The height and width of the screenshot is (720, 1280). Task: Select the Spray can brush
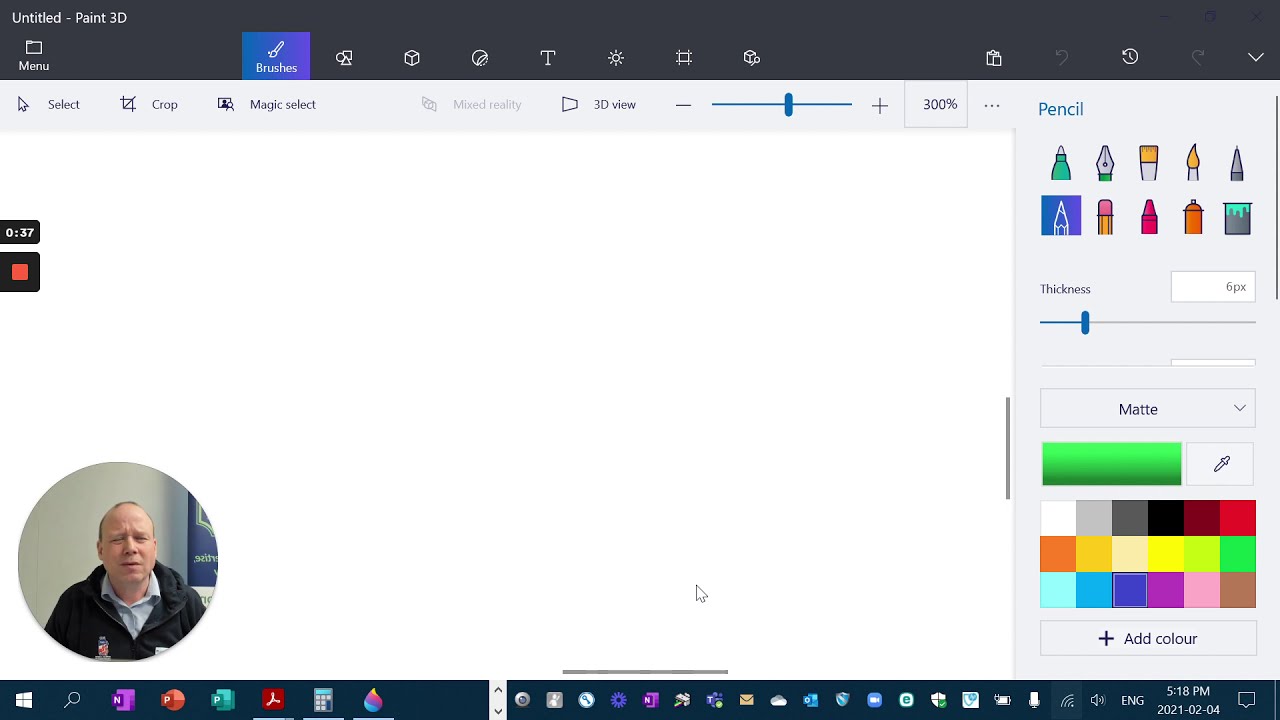(1193, 216)
